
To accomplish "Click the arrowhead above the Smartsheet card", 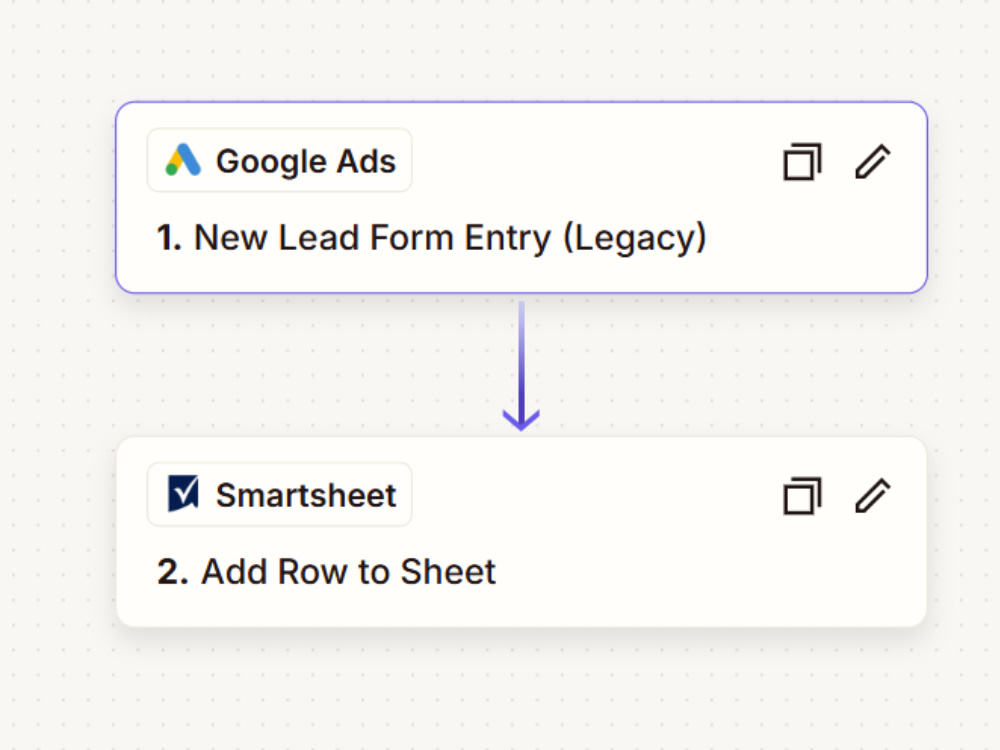I will click(x=521, y=420).
